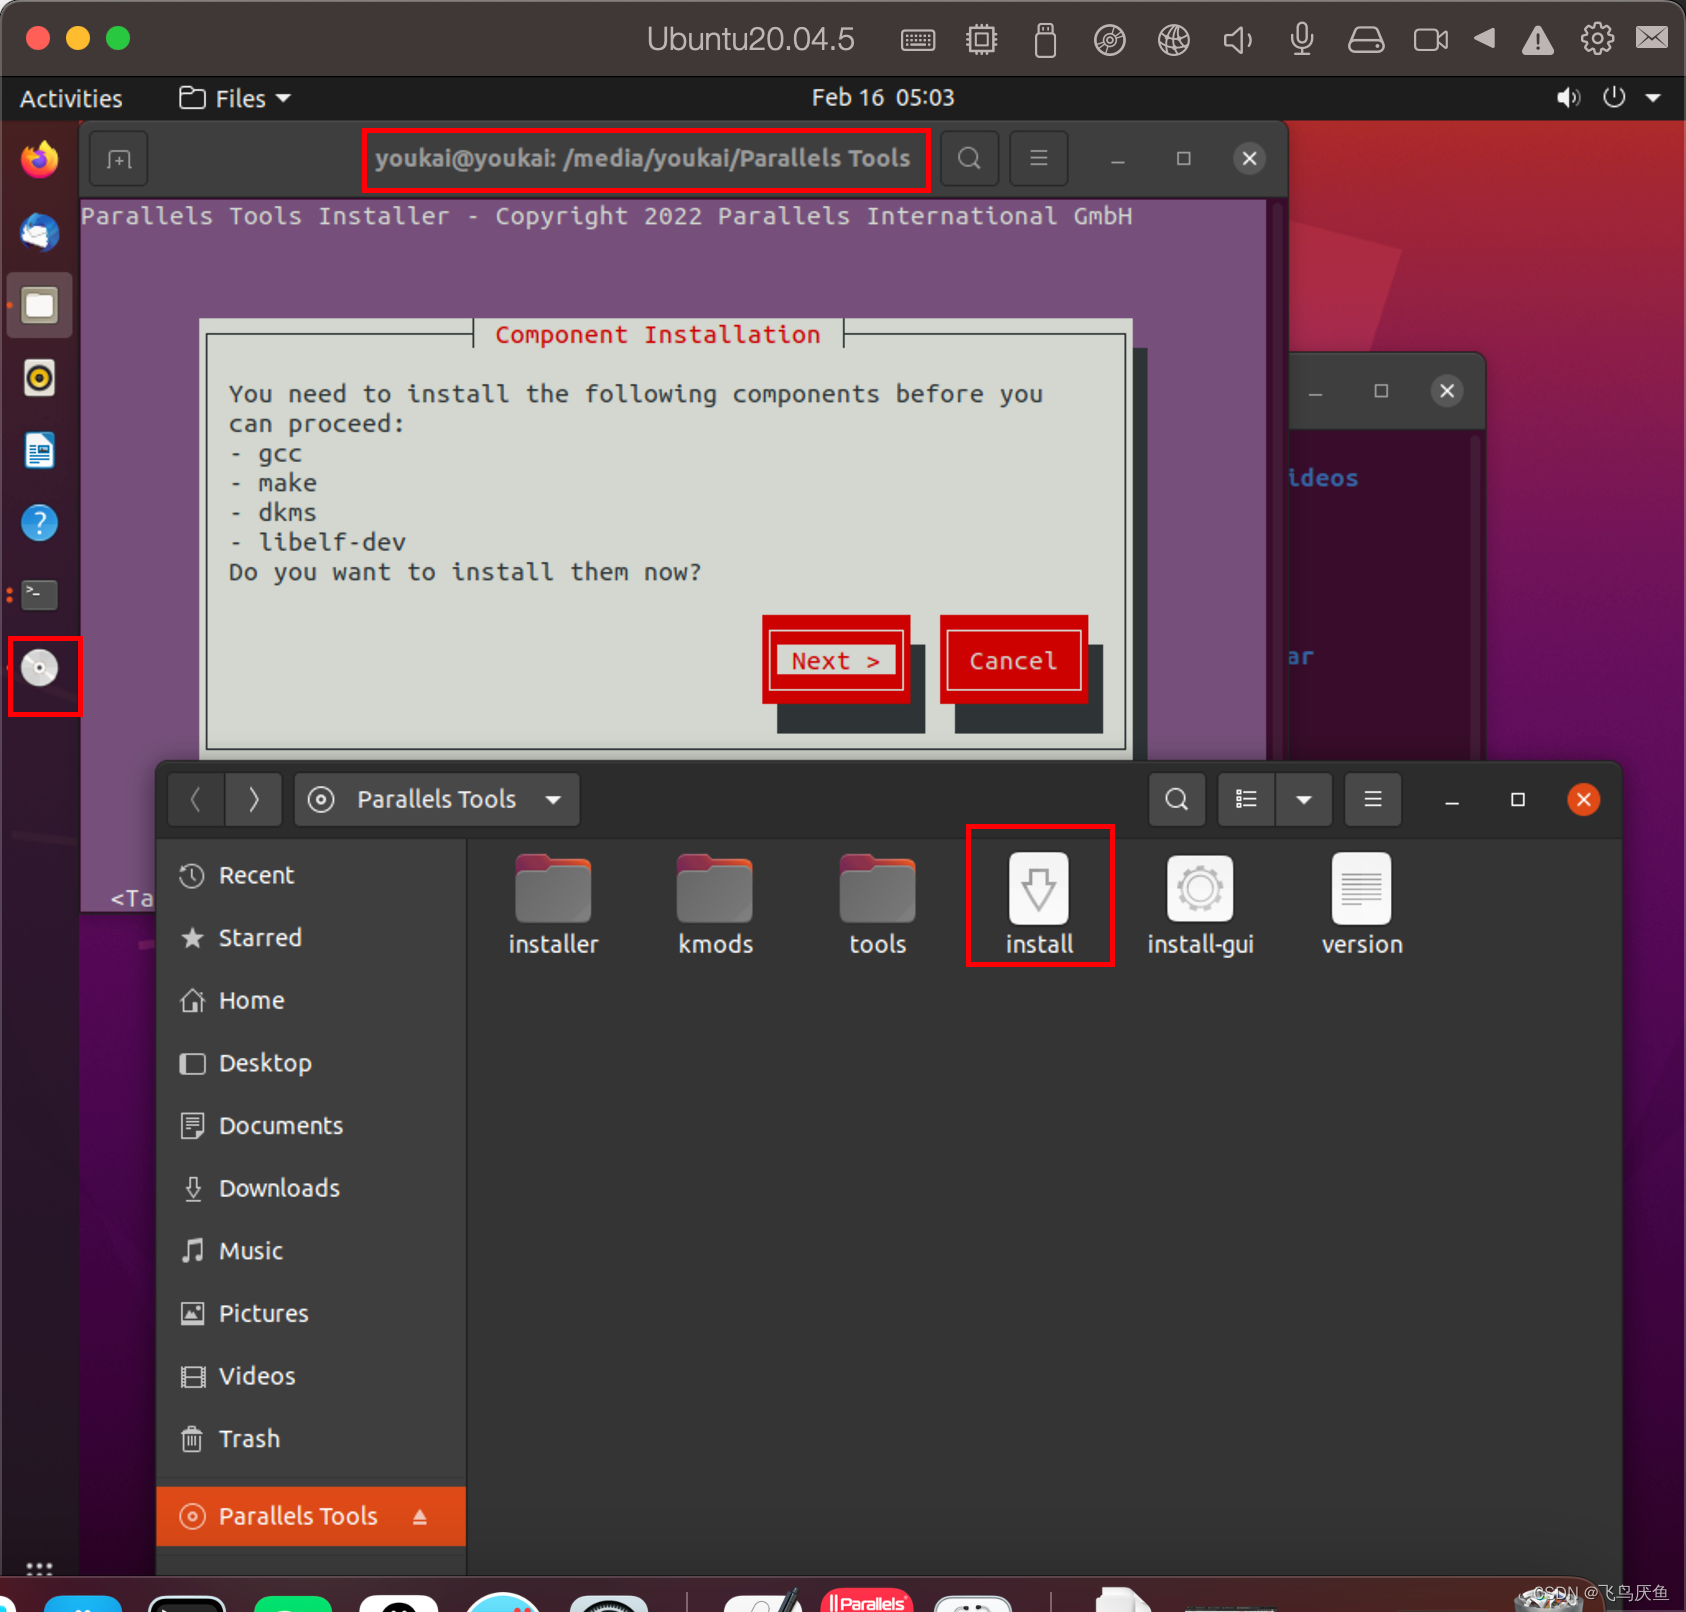
Task: Open VM hard disk icon
Action: tap(1366, 40)
